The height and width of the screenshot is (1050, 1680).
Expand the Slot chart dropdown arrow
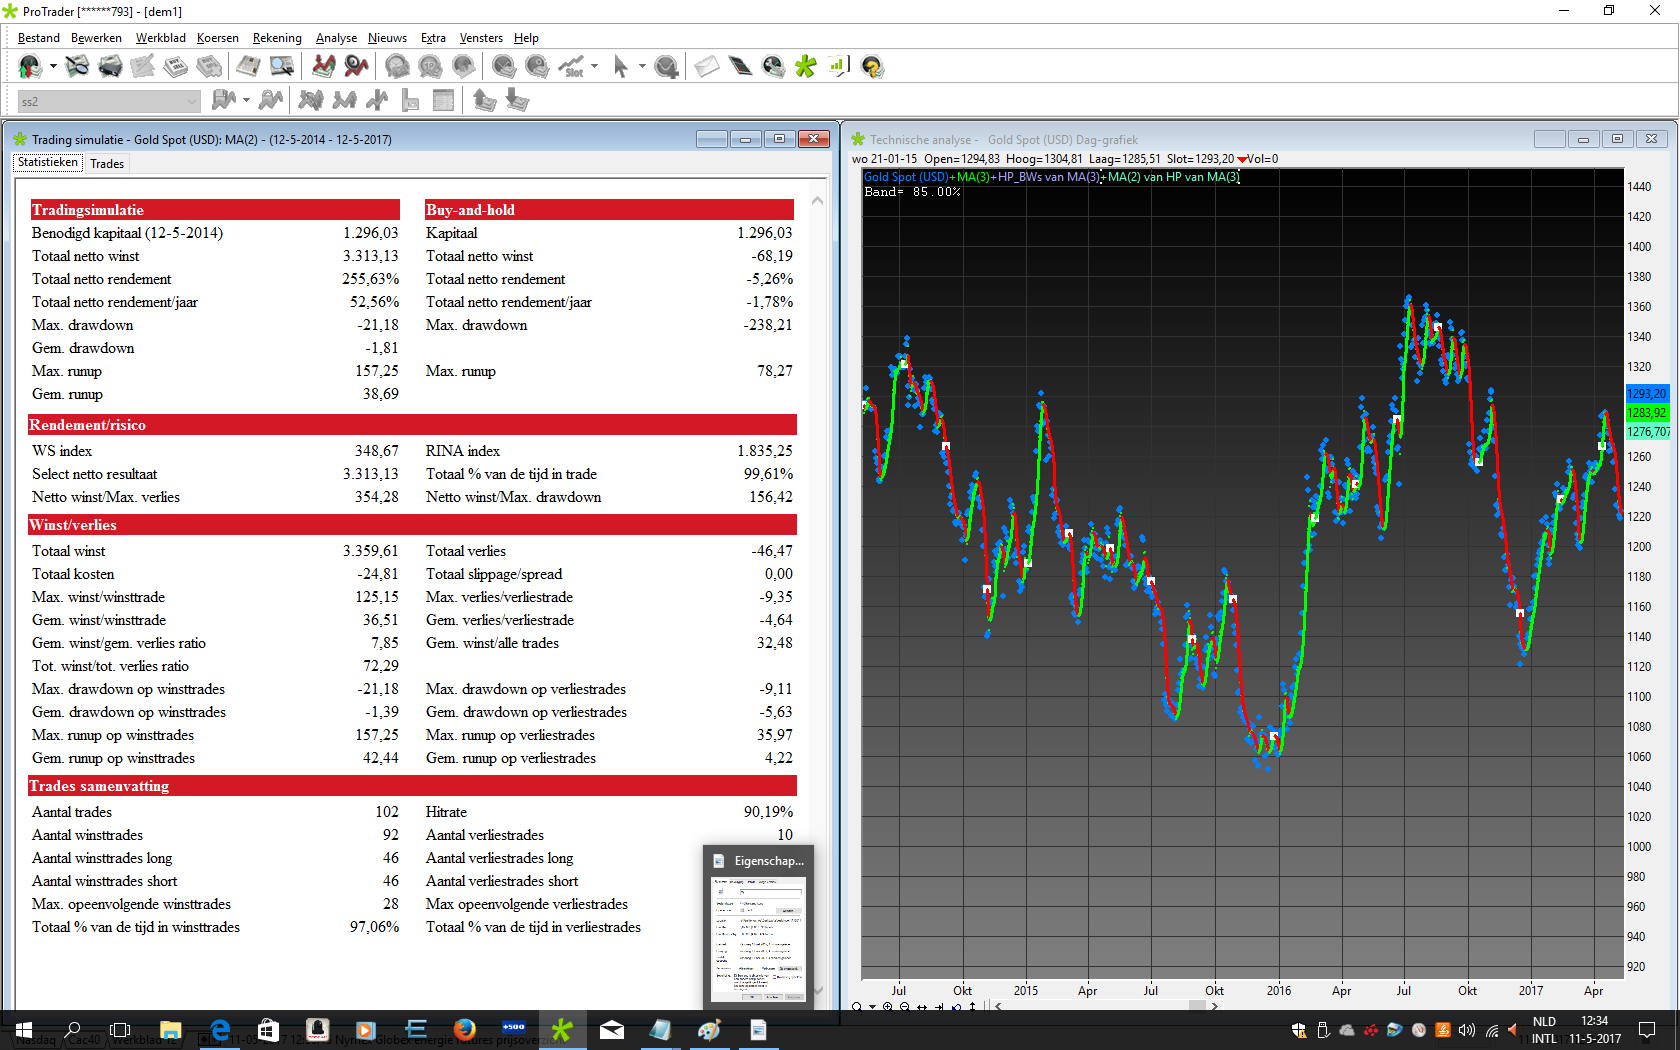[595, 67]
